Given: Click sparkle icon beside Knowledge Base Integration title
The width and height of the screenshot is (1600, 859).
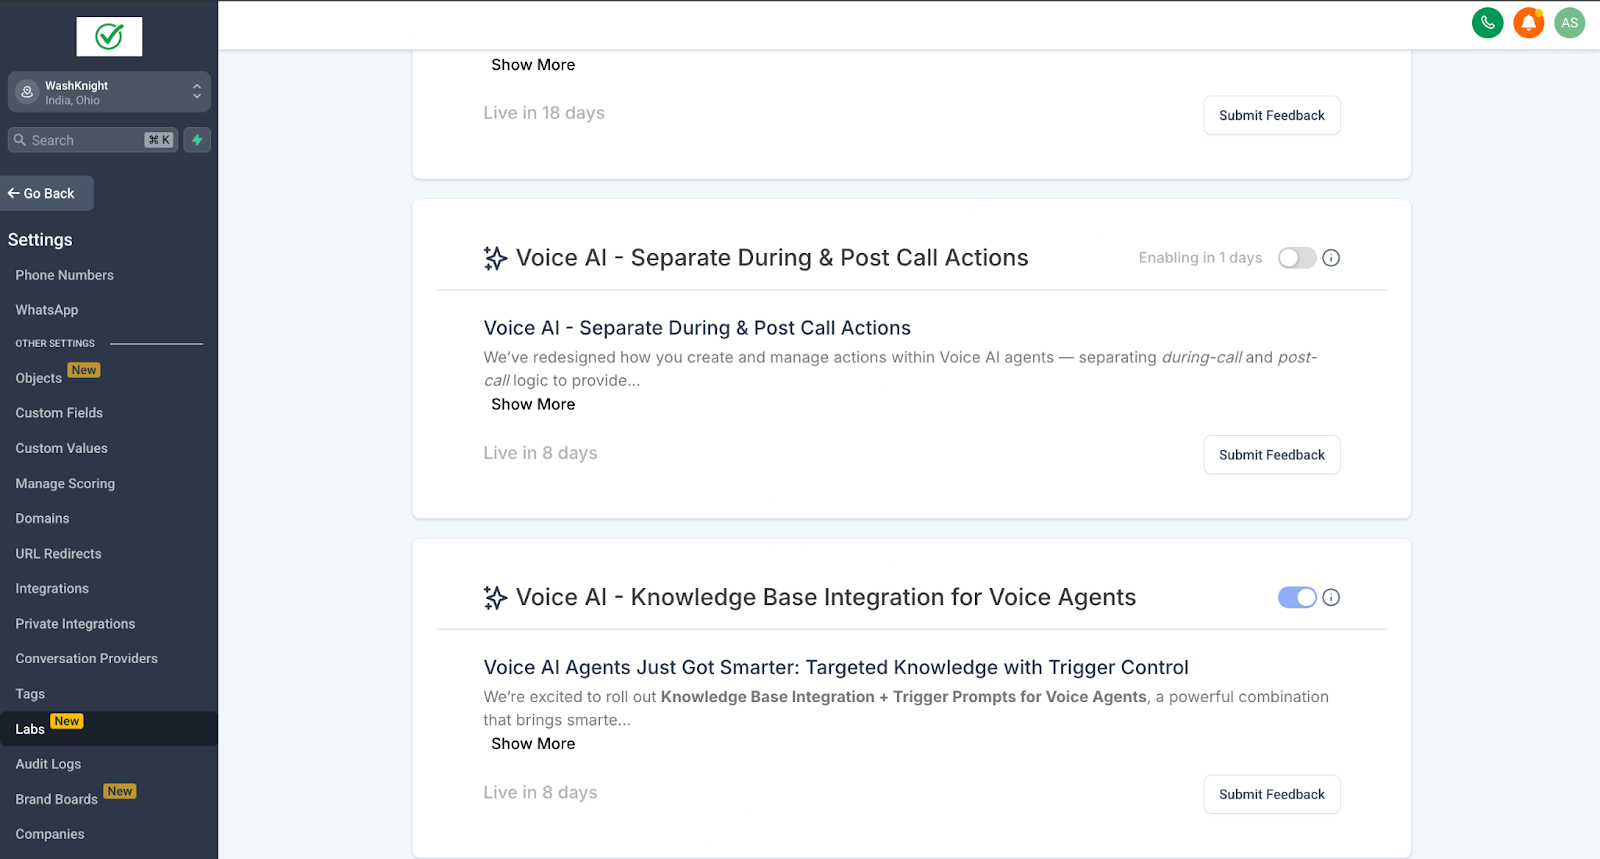Looking at the screenshot, I should point(495,597).
